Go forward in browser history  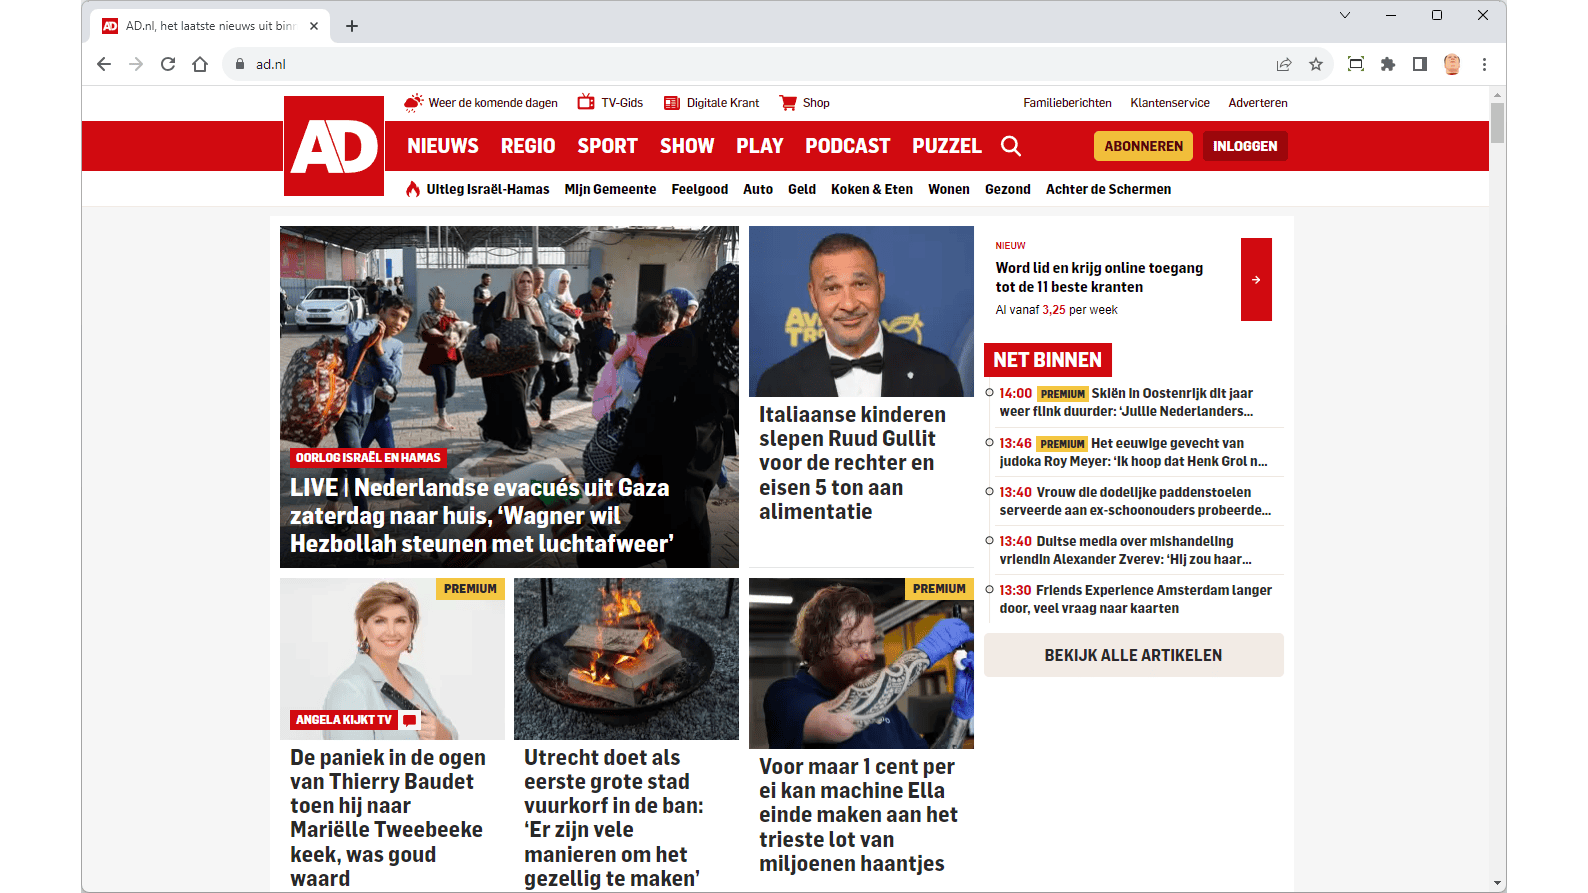pos(136,64)
